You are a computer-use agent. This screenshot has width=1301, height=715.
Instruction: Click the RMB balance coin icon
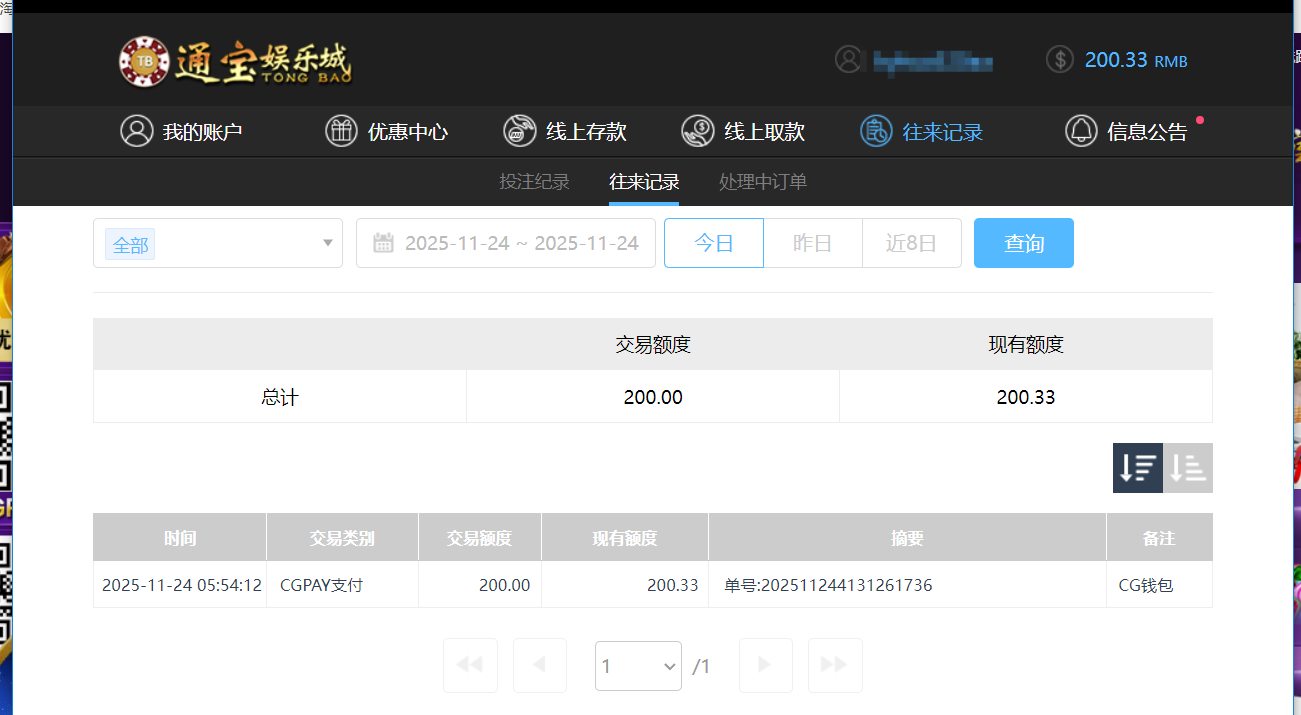click(x=1059, y=59)
